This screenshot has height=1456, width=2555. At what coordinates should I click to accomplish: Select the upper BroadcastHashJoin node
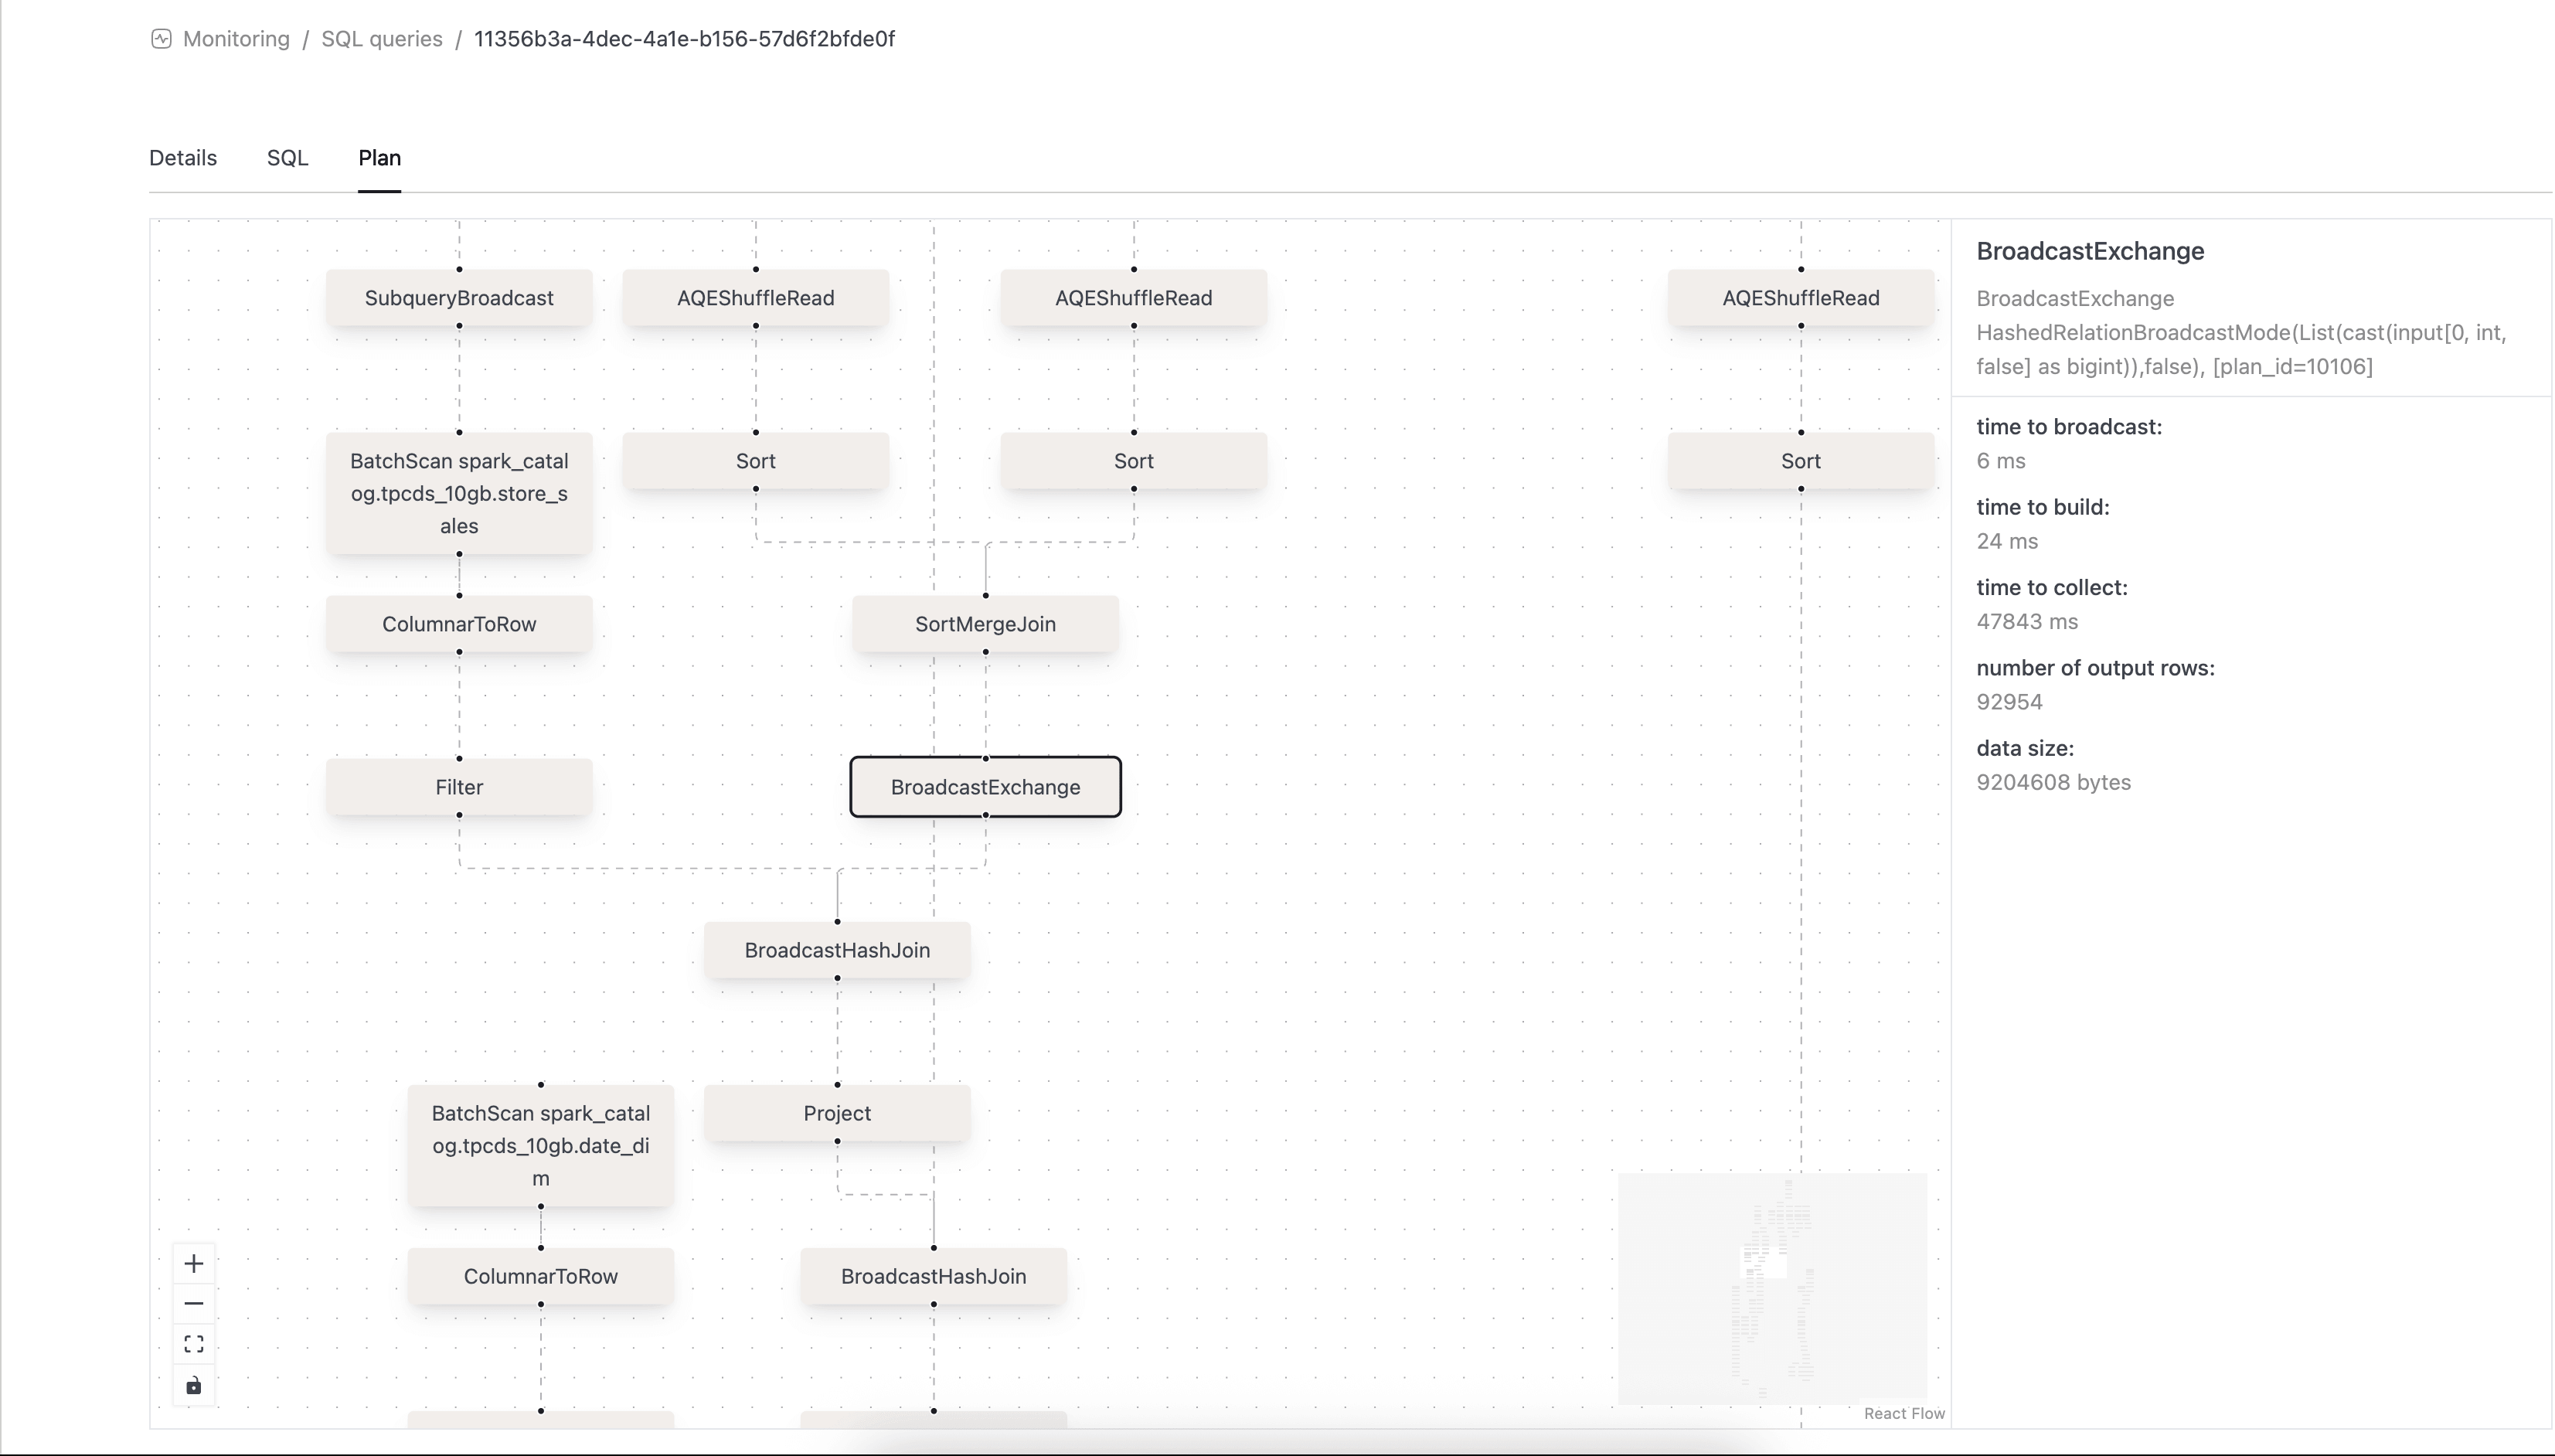(837, 950)
